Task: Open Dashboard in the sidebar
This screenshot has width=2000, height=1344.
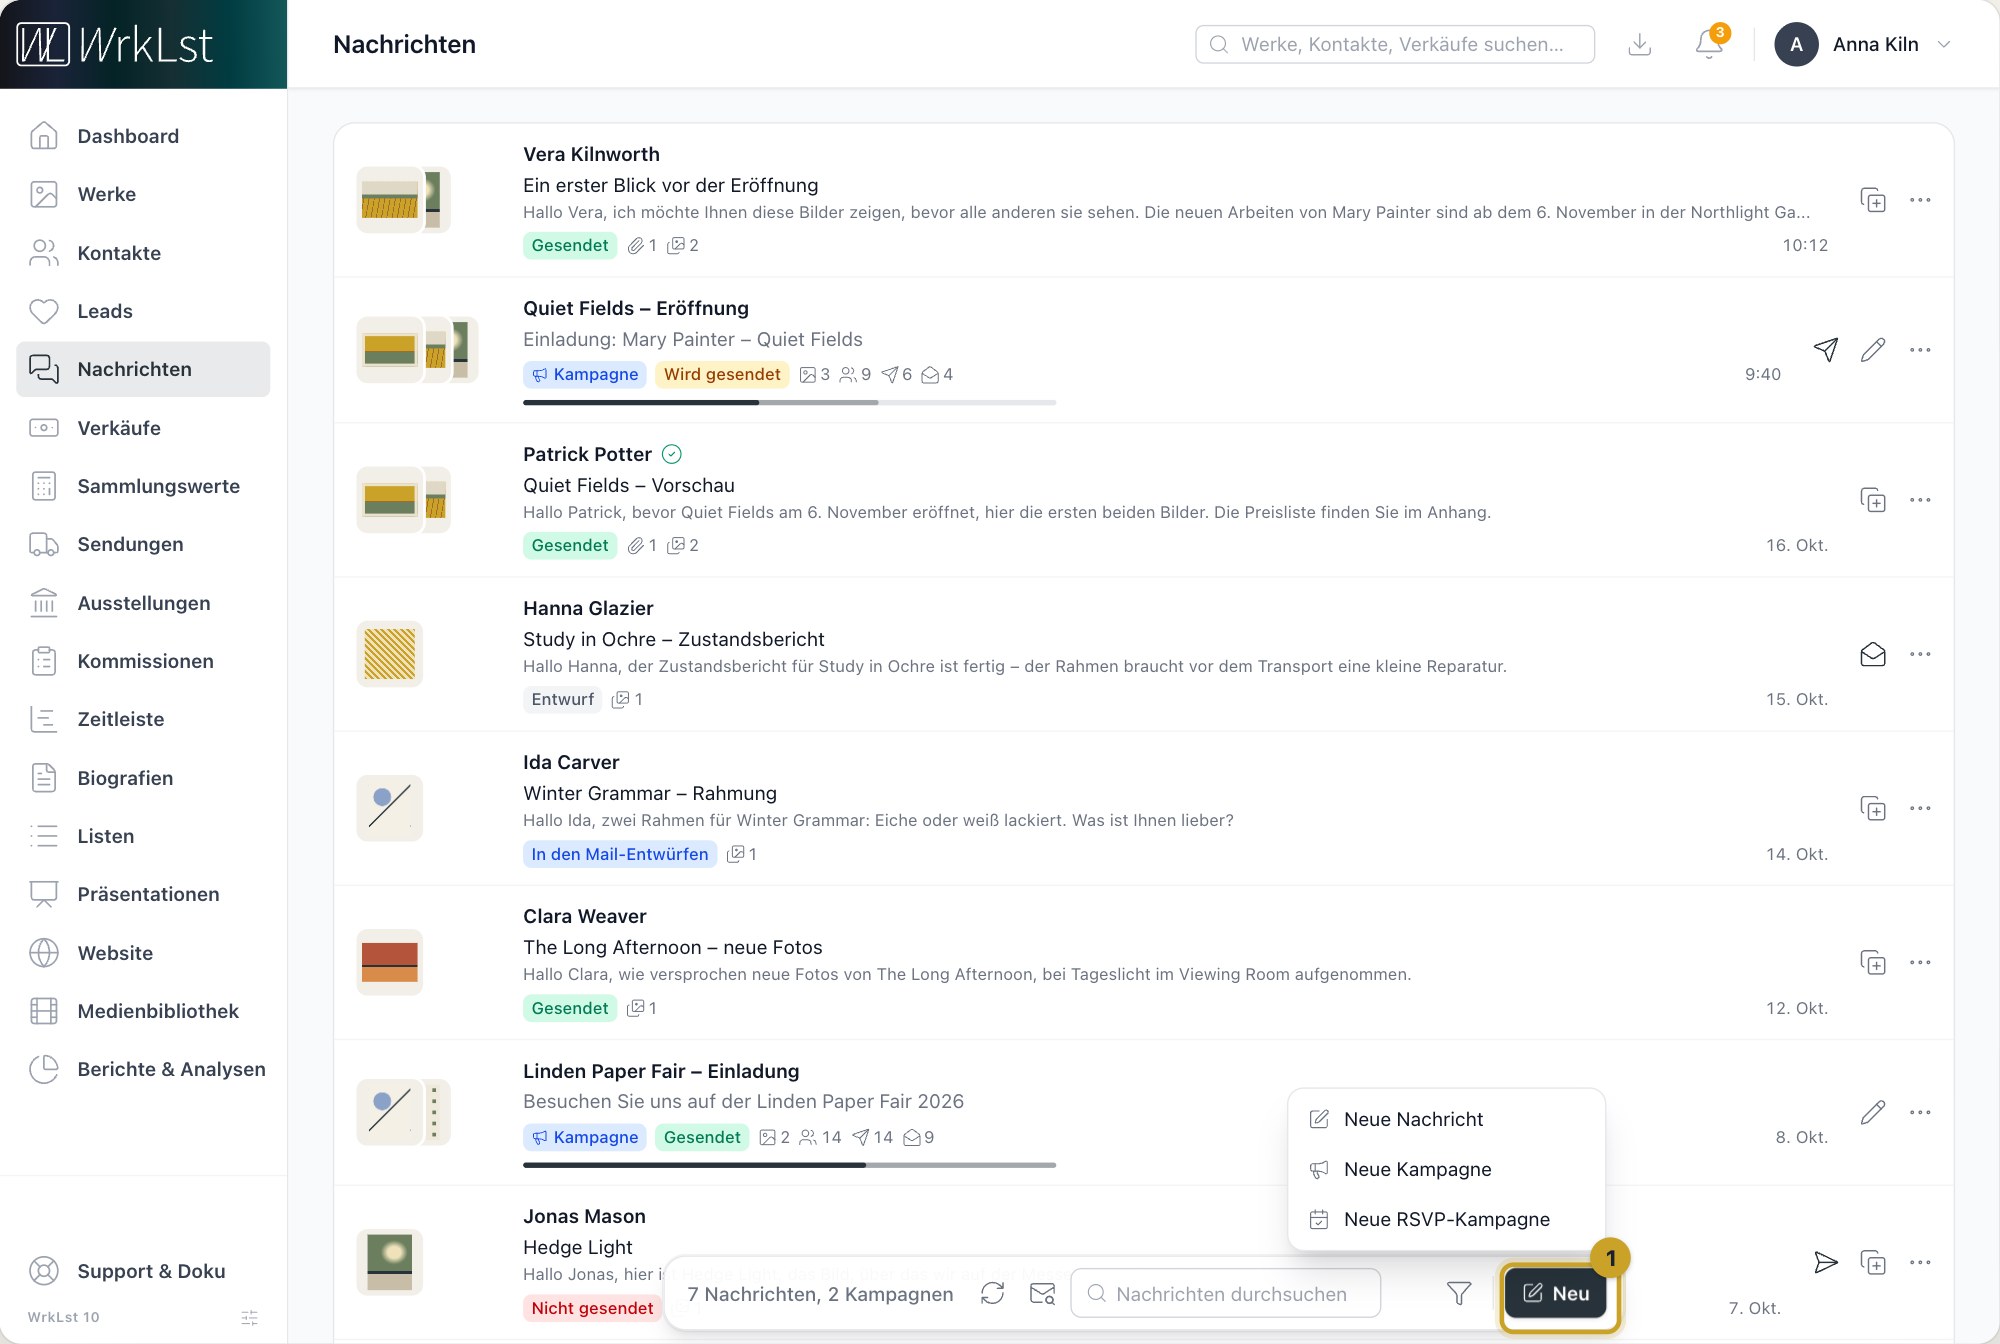Action: tap(143, 136)
